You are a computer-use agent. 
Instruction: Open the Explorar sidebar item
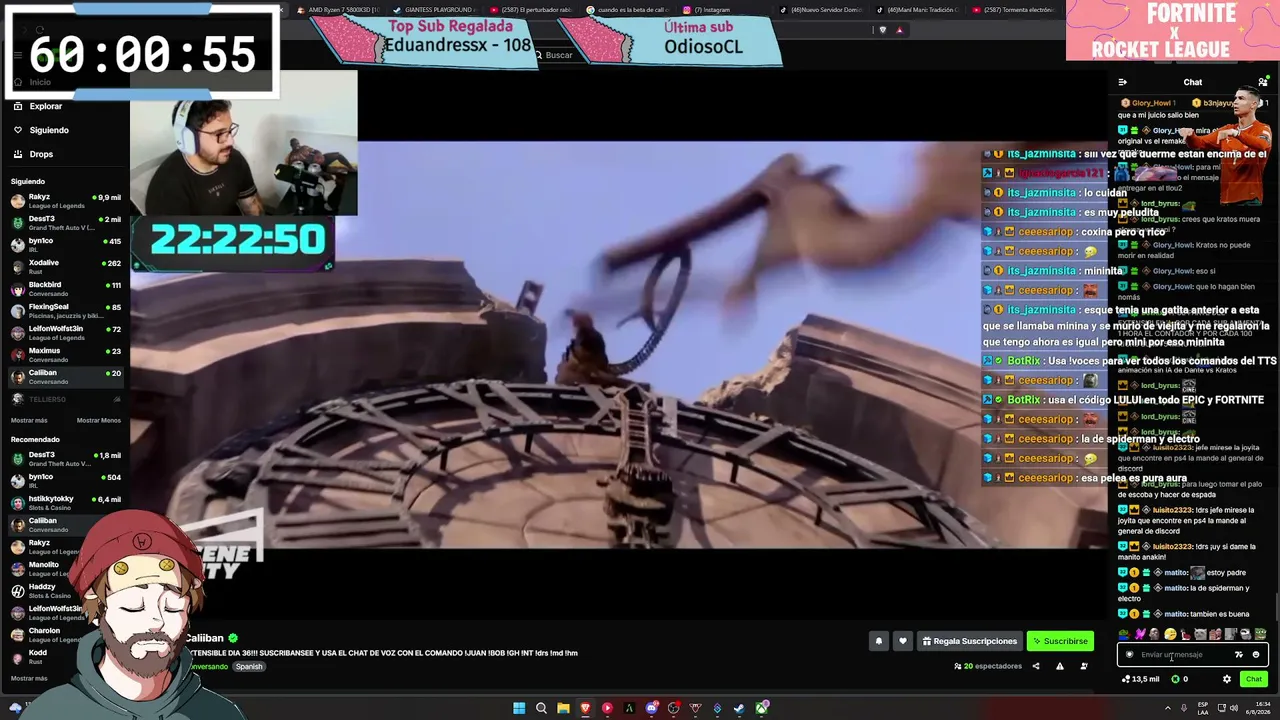tap(65, 106)
